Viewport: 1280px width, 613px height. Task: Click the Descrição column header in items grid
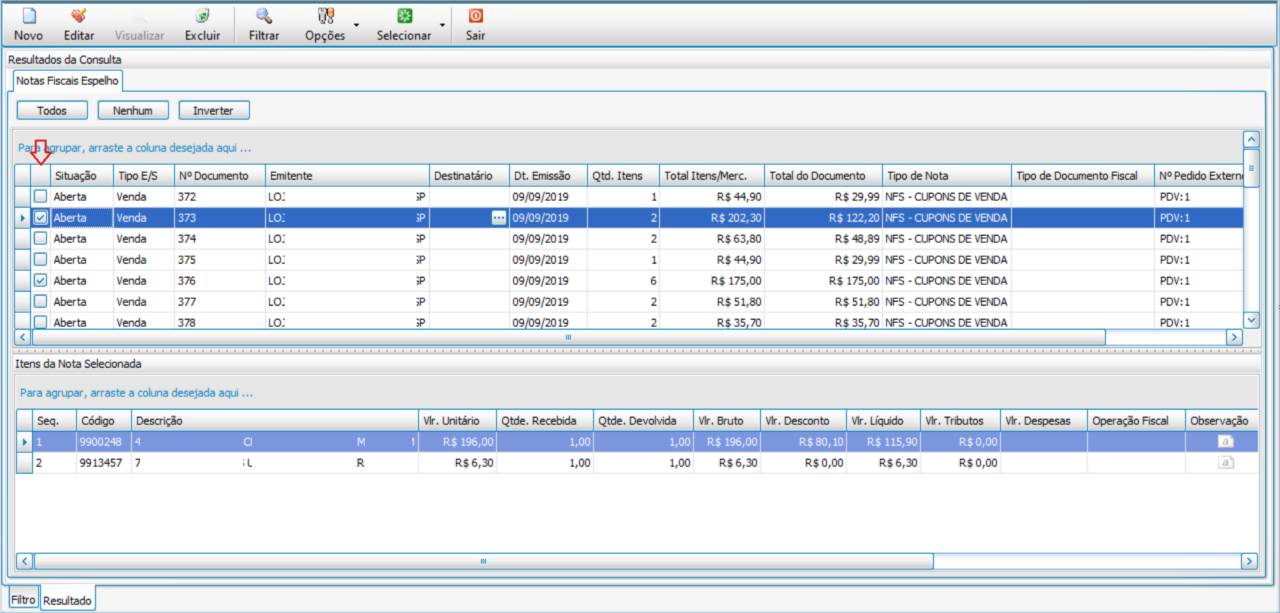(275, 421)
